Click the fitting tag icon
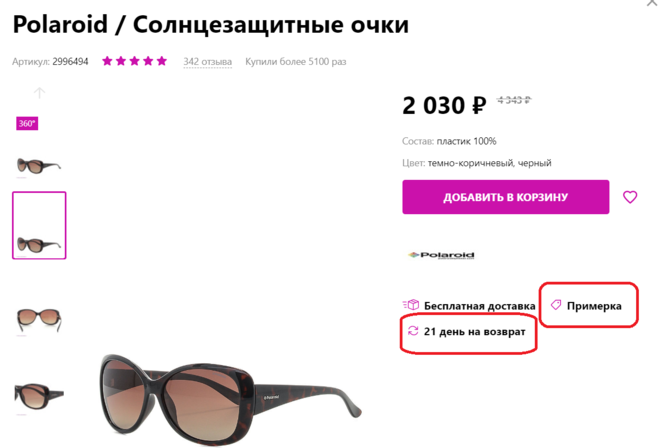The height and width of the screenshot is (448, 659). (x=556, y=305)
